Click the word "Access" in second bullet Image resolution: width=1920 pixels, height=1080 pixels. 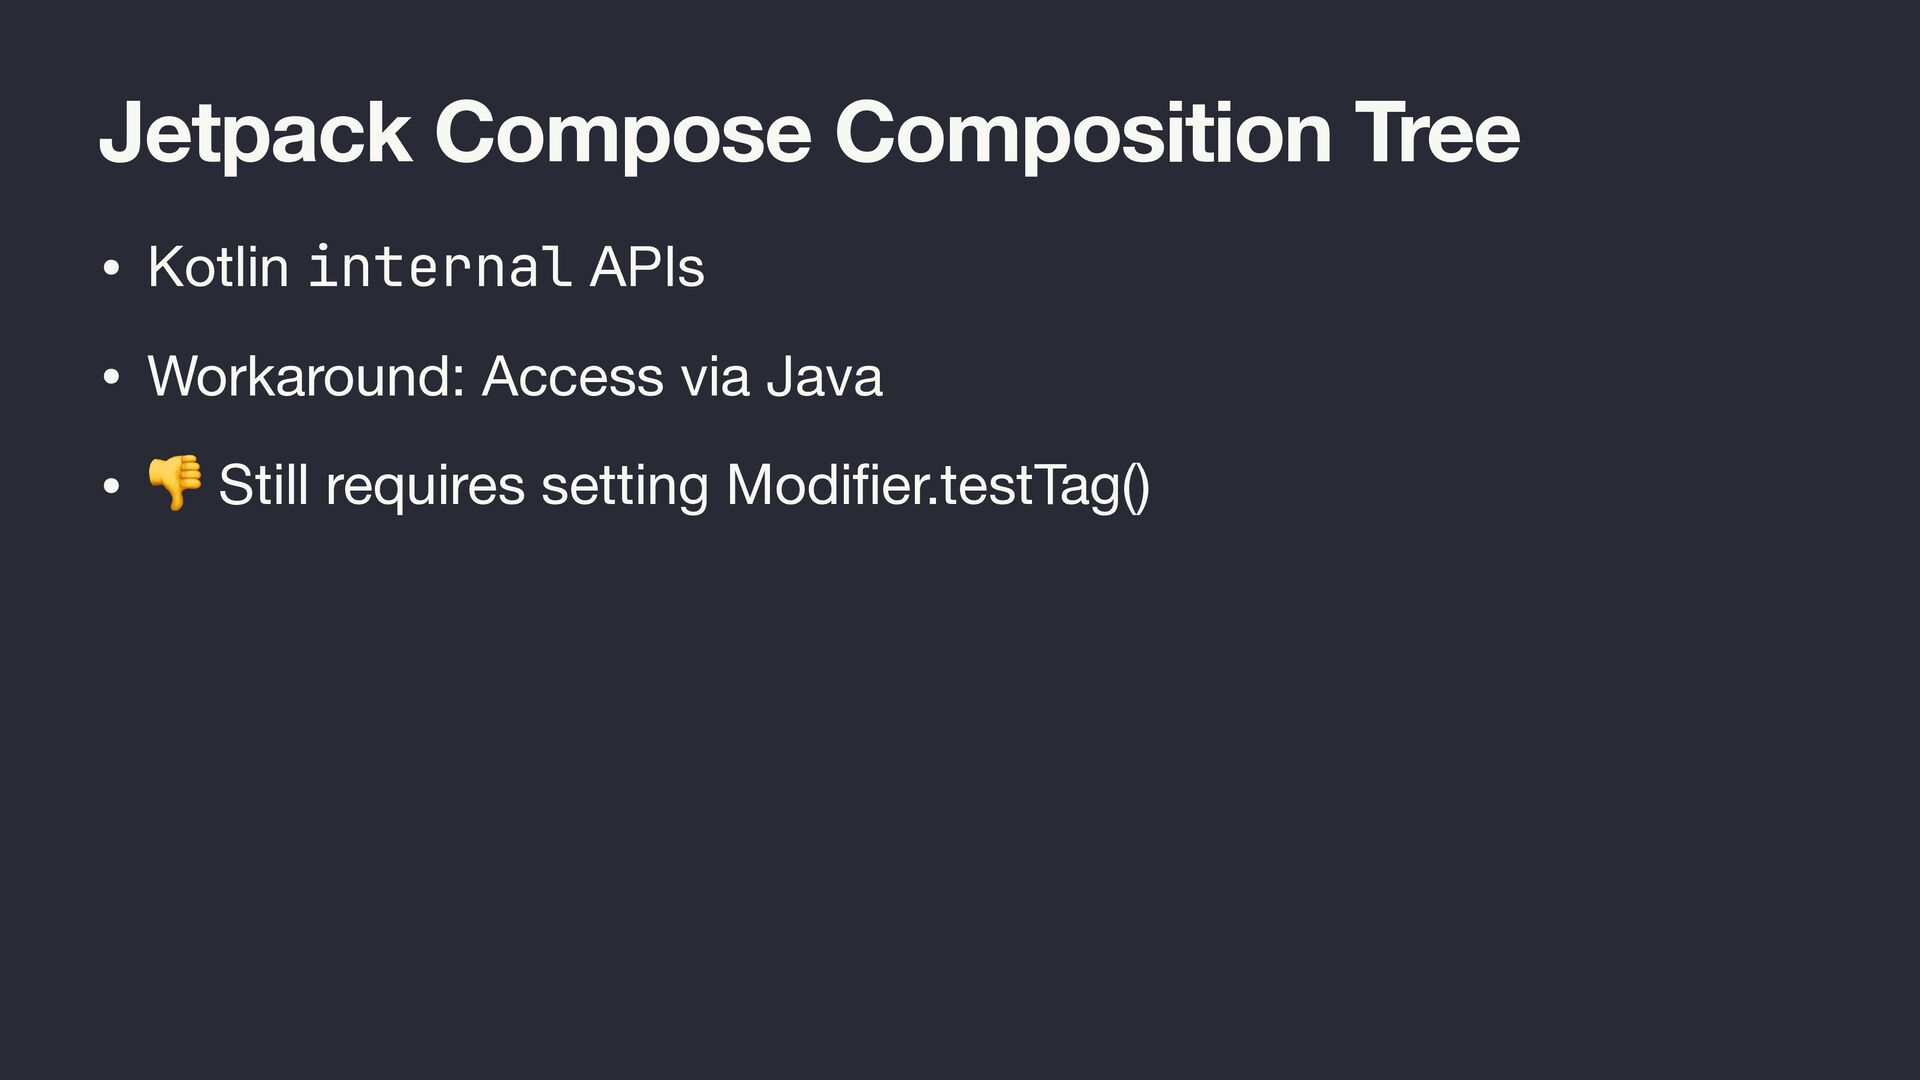coord(572,377)
